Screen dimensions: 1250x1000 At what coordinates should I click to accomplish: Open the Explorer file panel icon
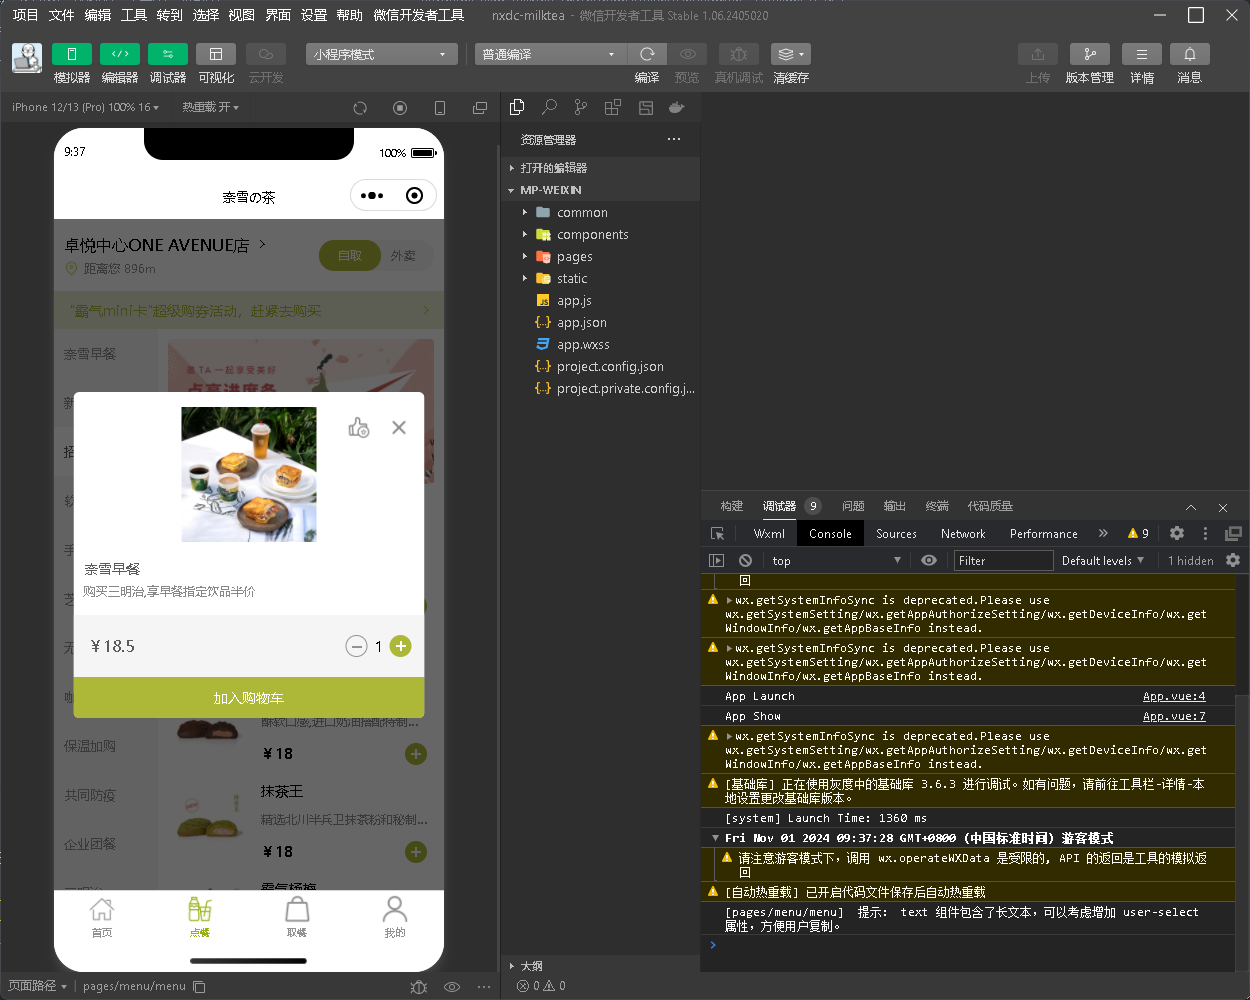coord(517,107)
